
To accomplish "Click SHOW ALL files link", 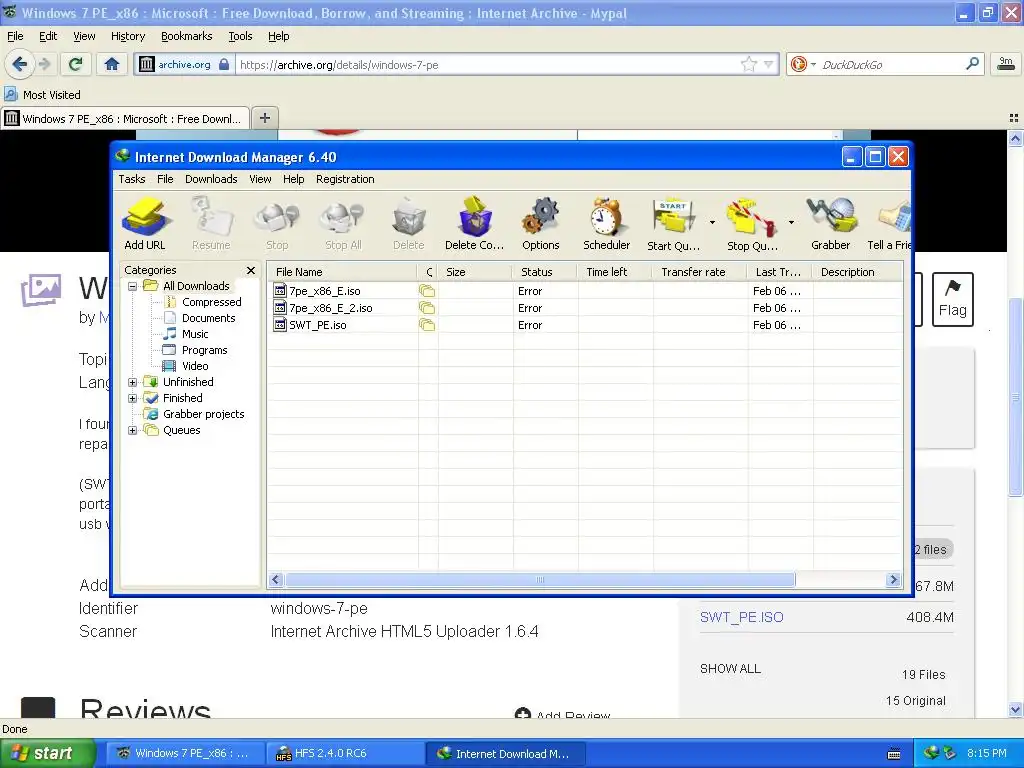I will [730, 669].
